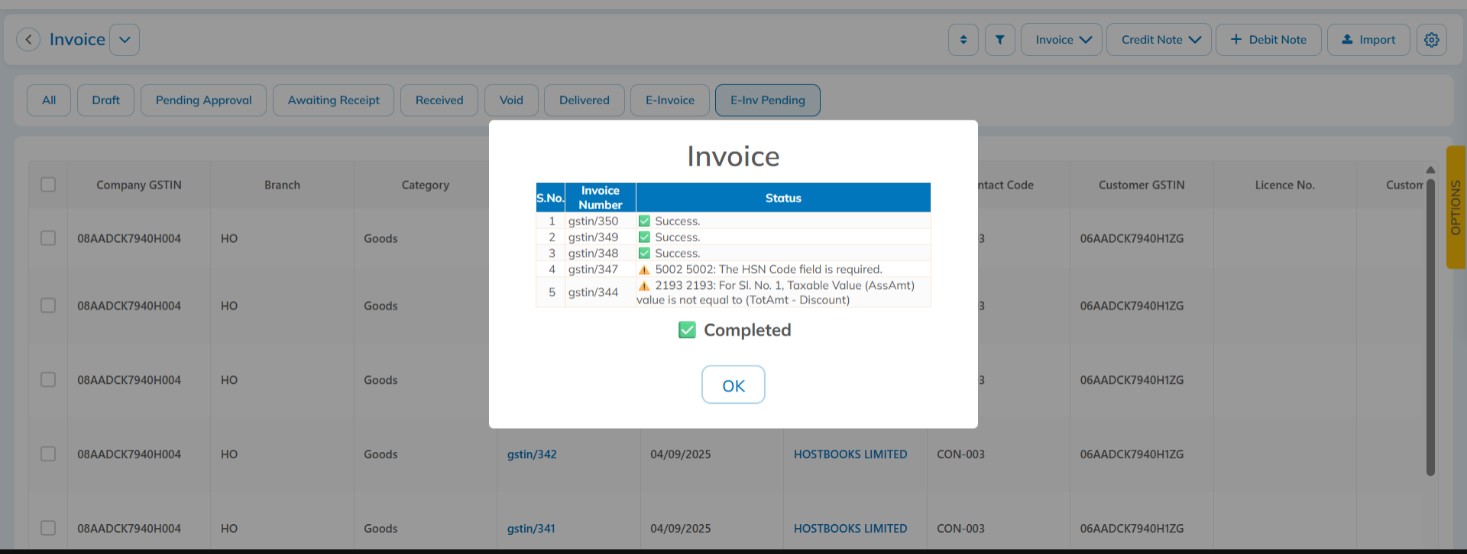Open the filter funnel icon

click(1000, 40)
